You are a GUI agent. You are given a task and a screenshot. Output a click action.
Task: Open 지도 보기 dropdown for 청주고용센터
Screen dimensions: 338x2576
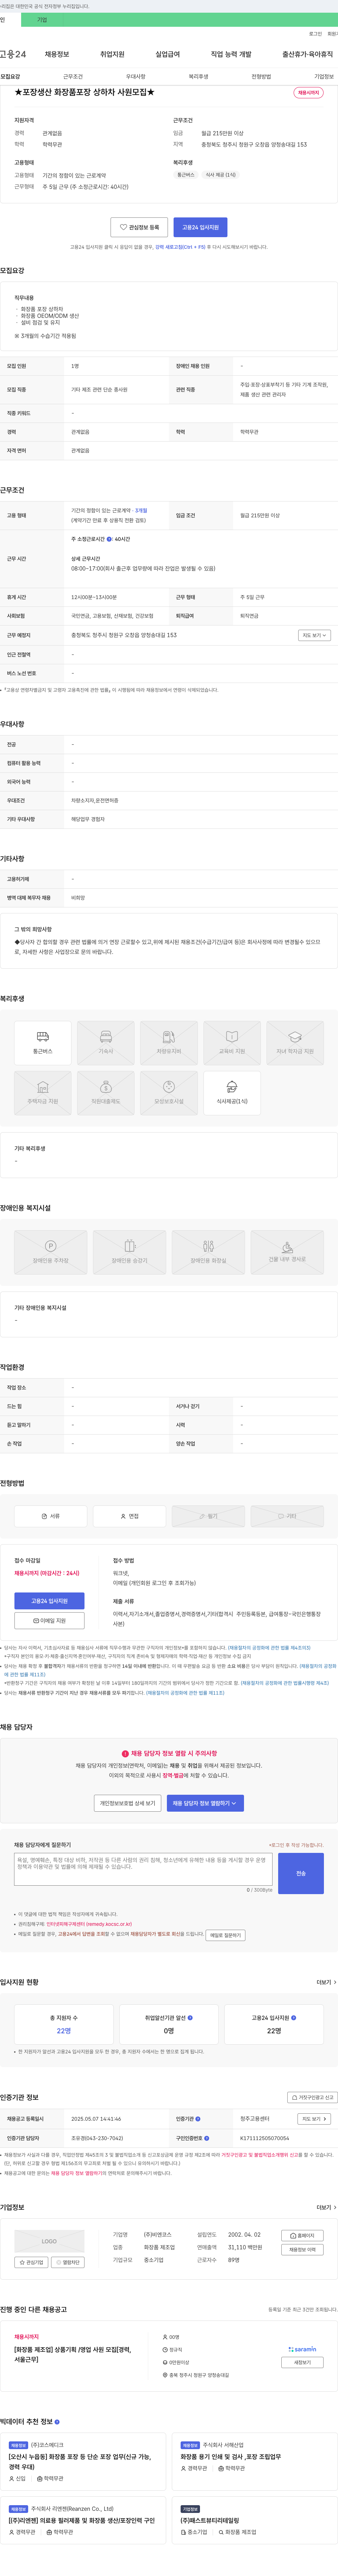pos(314,2119)
